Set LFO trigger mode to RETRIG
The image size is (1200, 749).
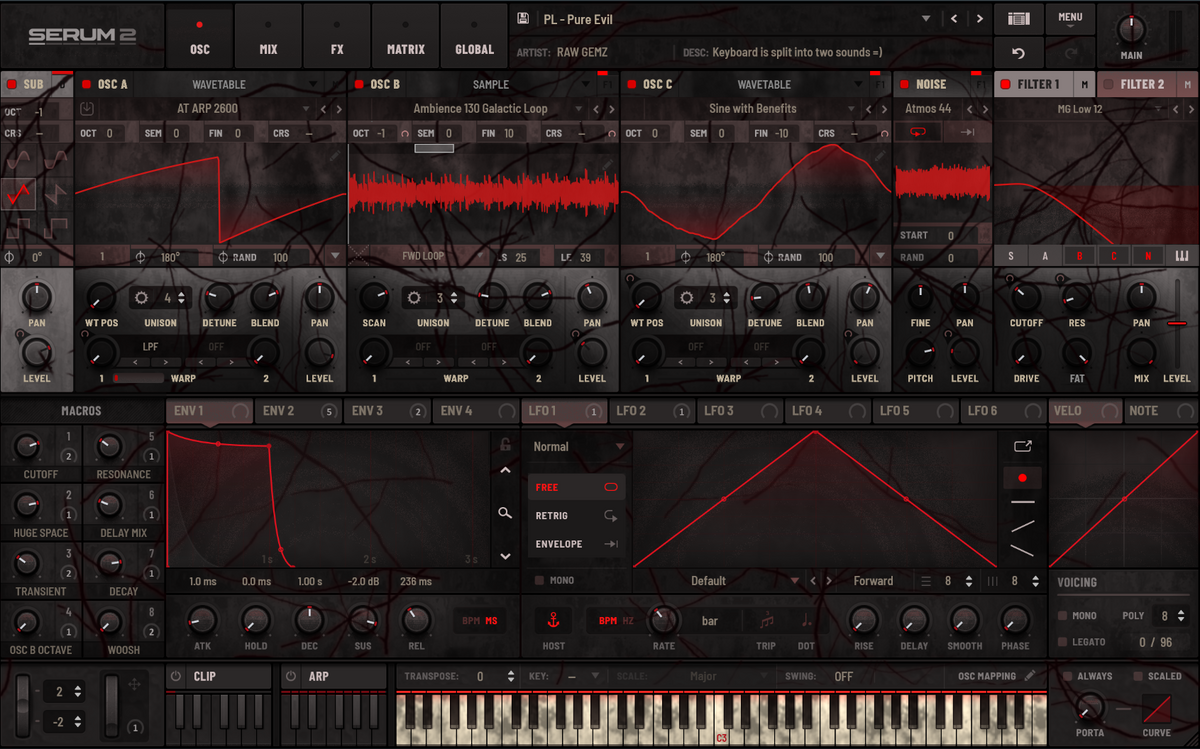pos(577,516)
